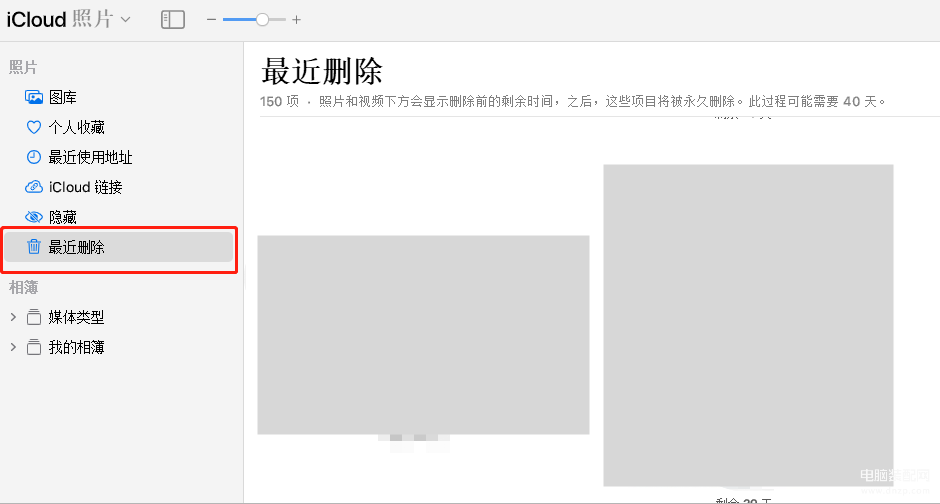Screen dimensions: 940x504
Task: Select the 我的相簿 folder label
Action: (x=76, y=347)
